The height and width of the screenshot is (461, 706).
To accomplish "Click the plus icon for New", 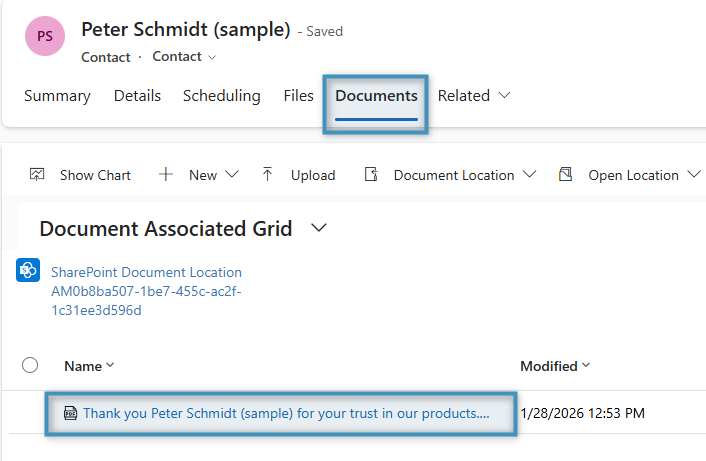I will tap(166, 174).
